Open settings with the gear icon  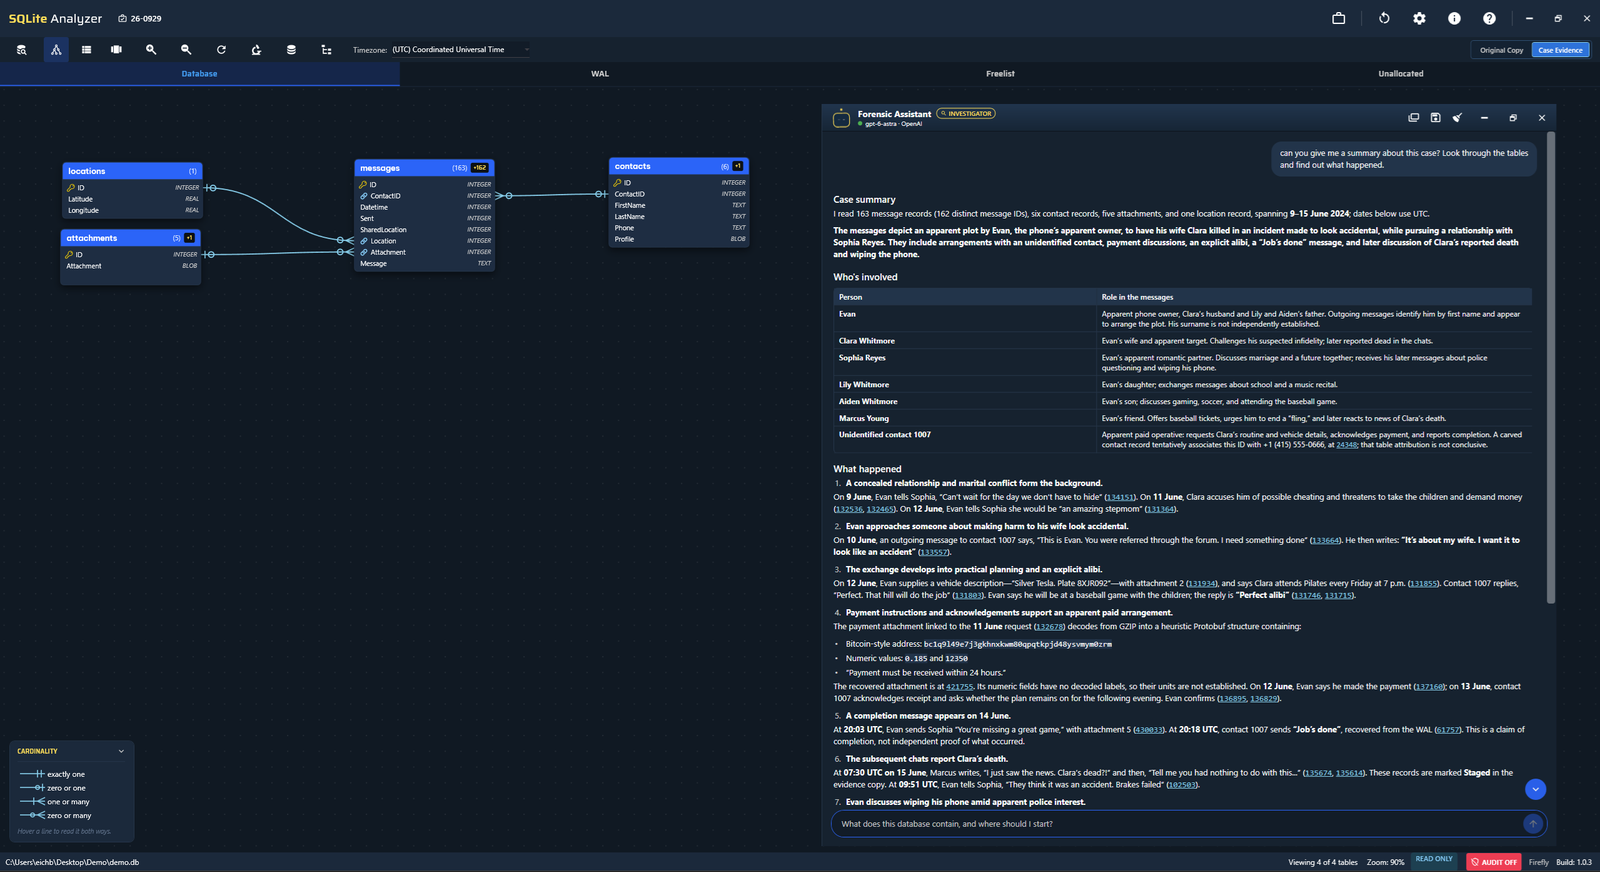1419,18
